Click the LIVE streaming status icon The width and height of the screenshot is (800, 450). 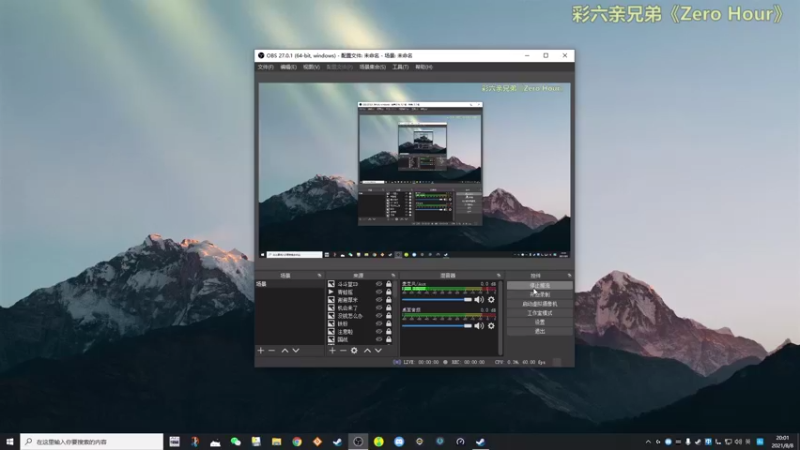click(x=397, y=362)
